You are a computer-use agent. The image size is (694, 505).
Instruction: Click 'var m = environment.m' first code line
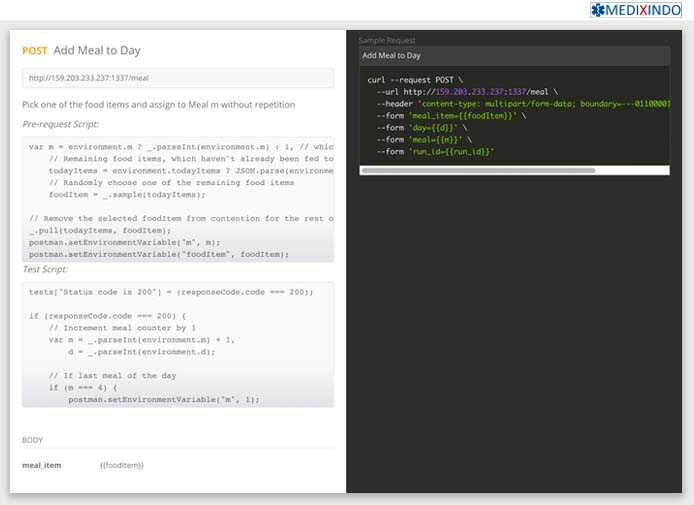[x=181, y=147]
